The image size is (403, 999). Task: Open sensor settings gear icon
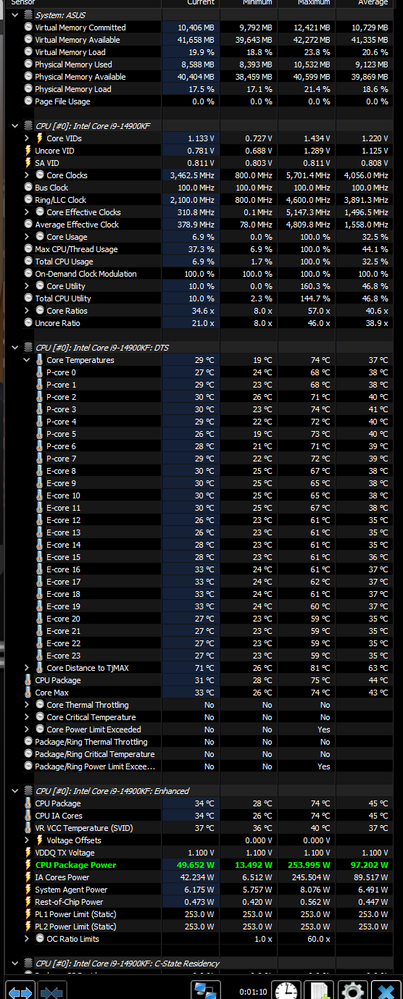(353, 991)
